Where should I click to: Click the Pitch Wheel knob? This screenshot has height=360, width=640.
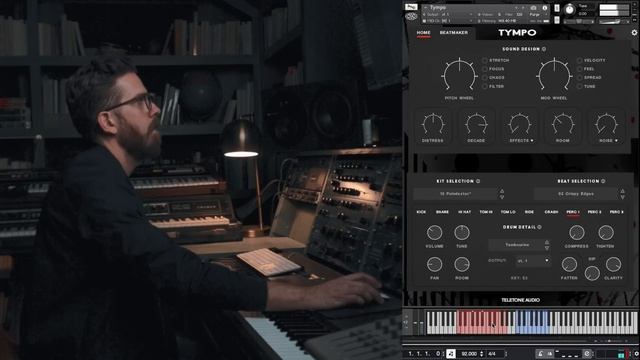[x=459, y=75]
